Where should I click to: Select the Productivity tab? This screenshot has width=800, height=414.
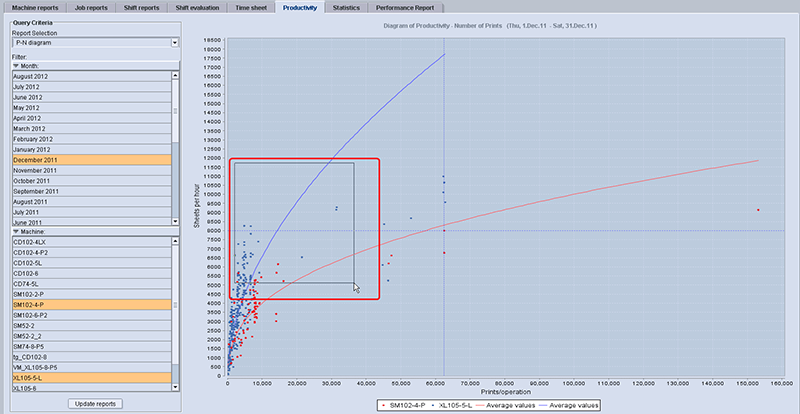pos(299,8)
